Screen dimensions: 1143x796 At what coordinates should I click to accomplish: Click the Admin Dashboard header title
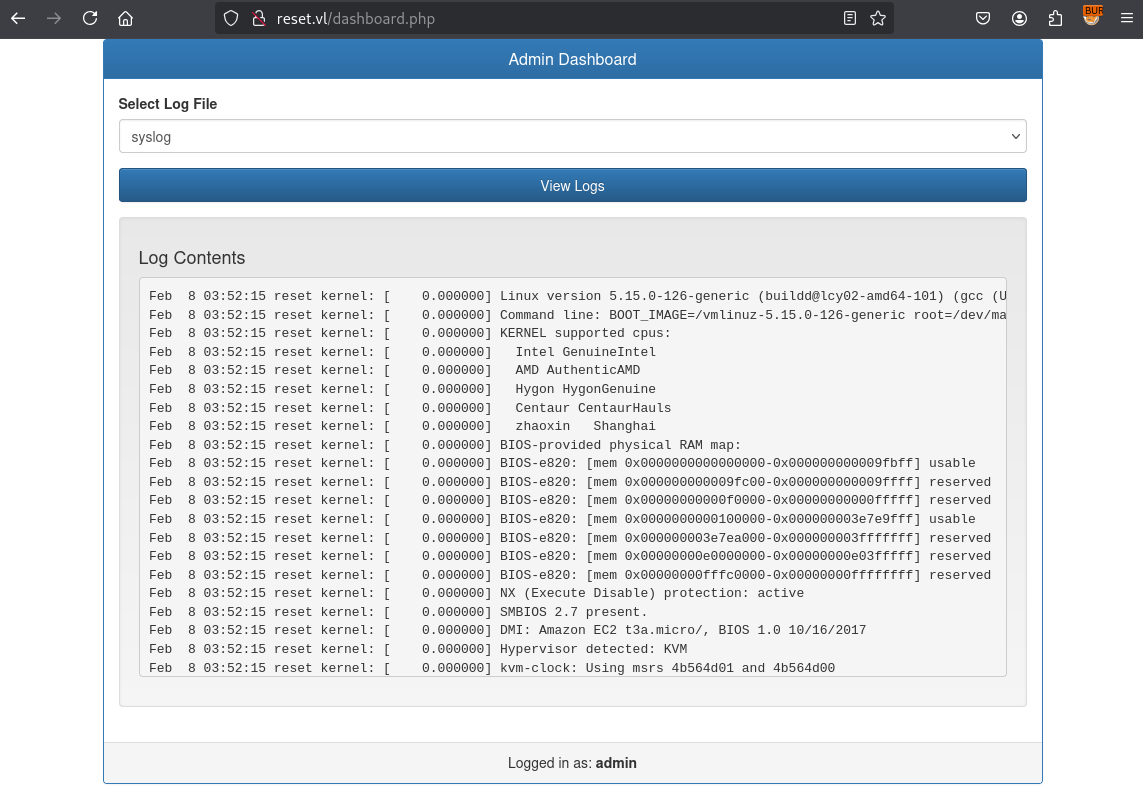572,59
